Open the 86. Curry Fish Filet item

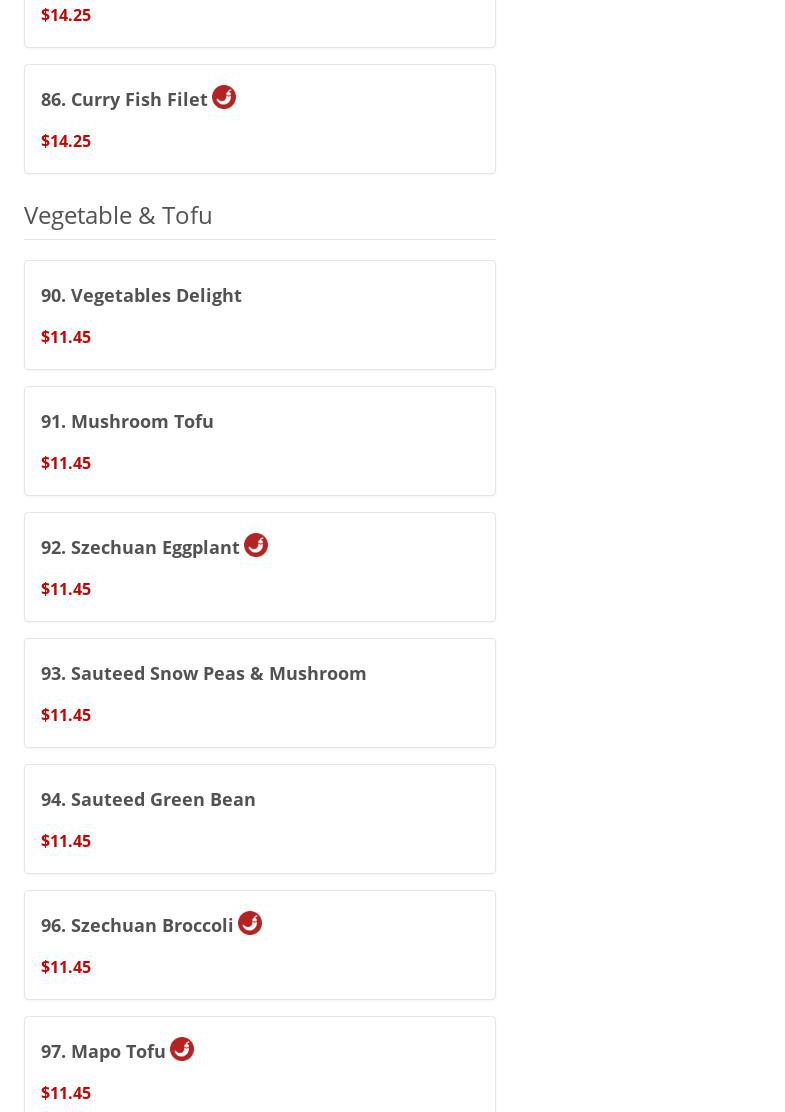[x=124, y=99]
